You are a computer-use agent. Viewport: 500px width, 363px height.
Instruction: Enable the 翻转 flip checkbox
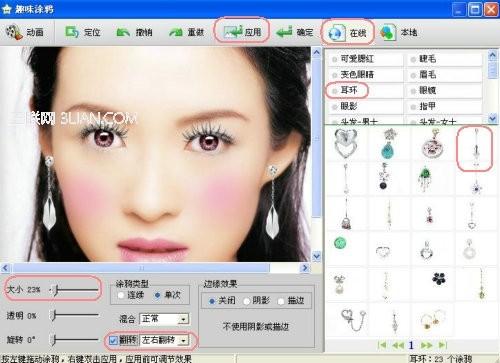click(x=113, y=340)
